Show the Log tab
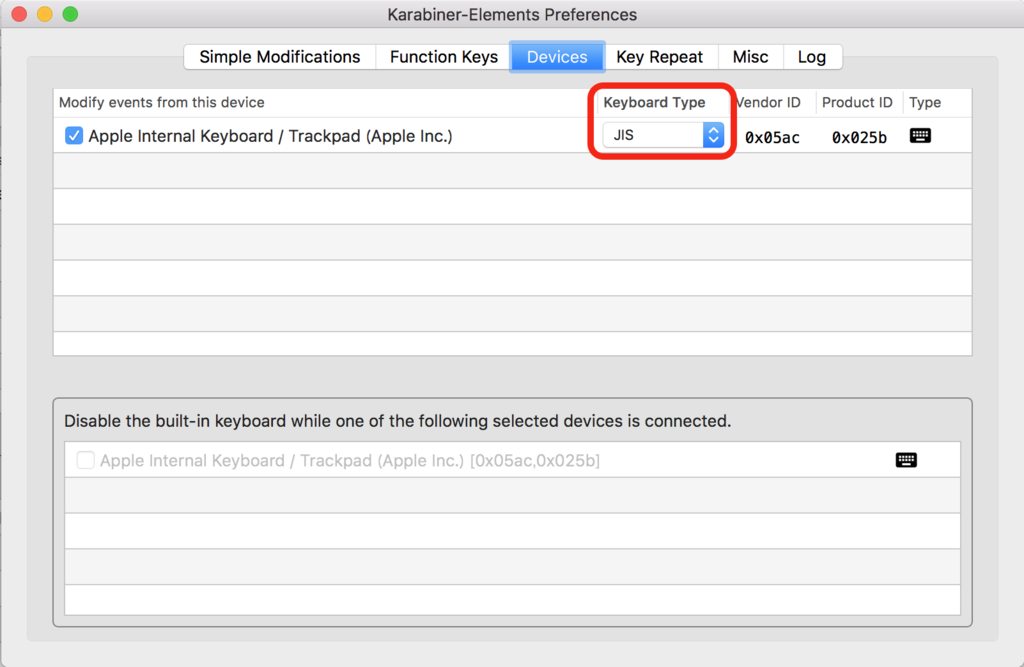The height and width of the screenshot is (667, 1024). 812,57
